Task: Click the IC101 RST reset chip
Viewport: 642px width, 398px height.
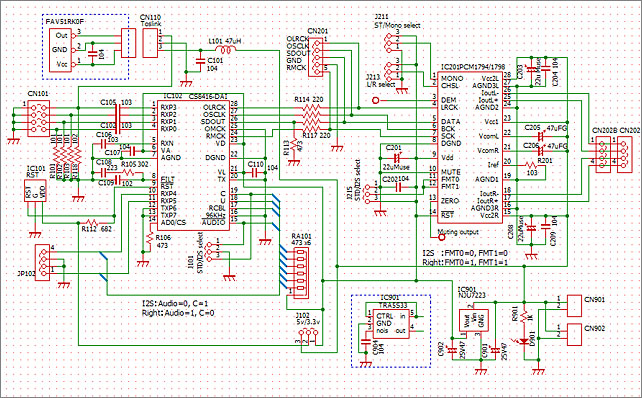Action: tap(35, 191)
